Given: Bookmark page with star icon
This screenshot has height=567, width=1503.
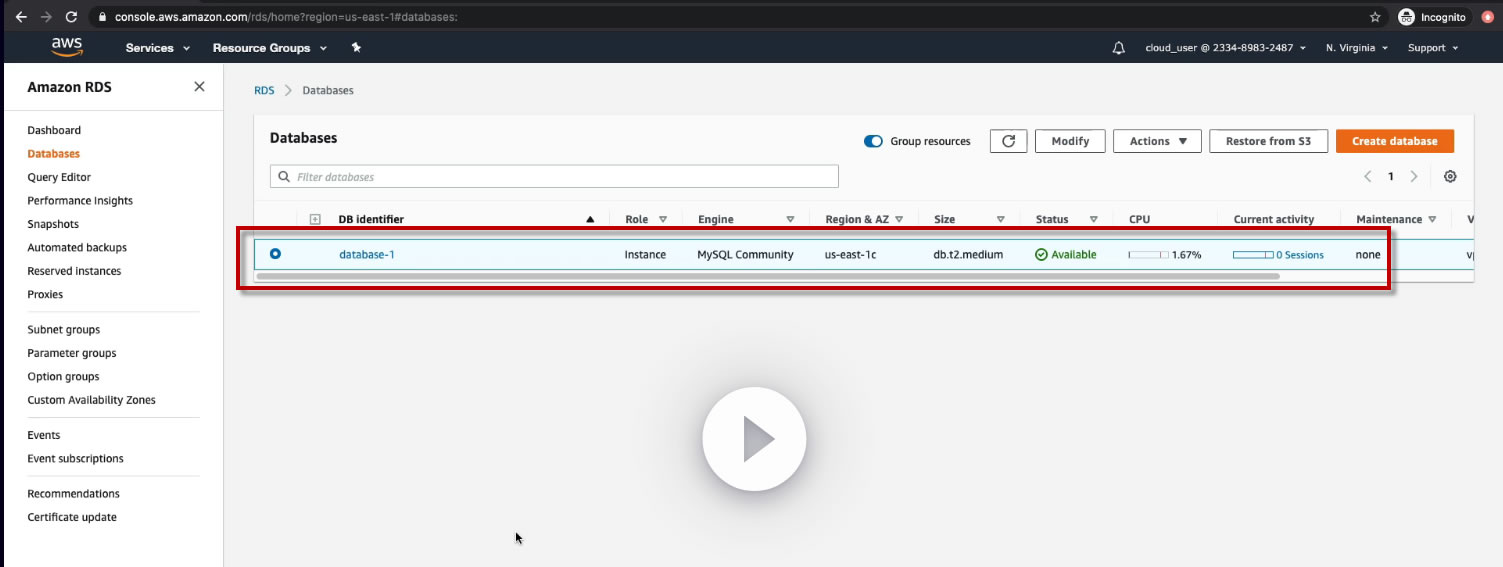Looking at the screenshot, I should point(1375,17).
